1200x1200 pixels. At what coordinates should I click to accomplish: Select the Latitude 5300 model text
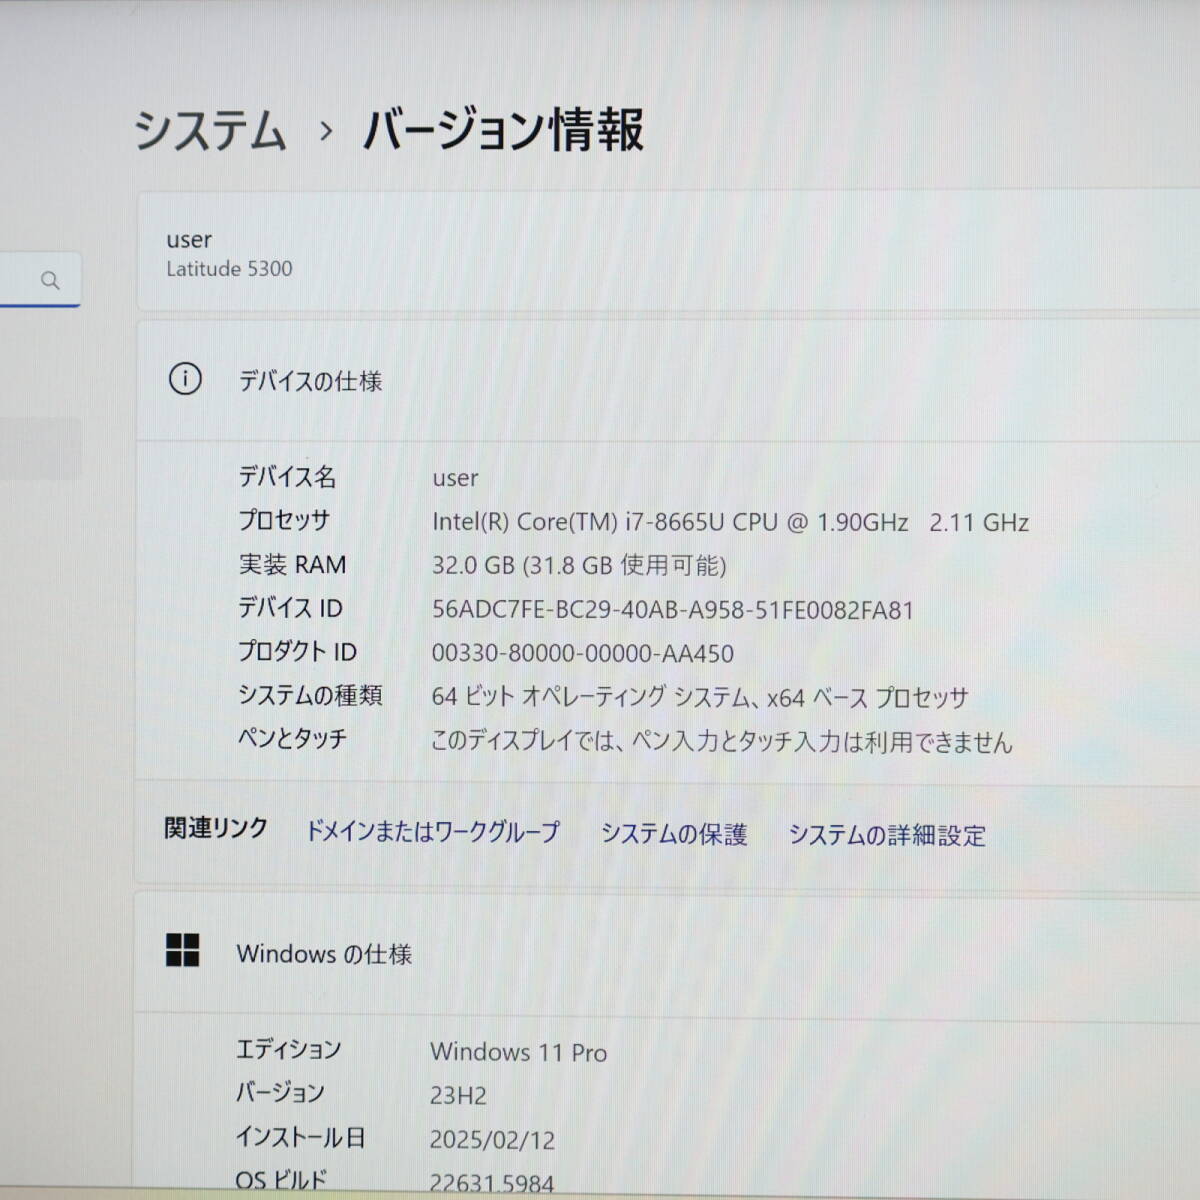(x=229, y=269)
